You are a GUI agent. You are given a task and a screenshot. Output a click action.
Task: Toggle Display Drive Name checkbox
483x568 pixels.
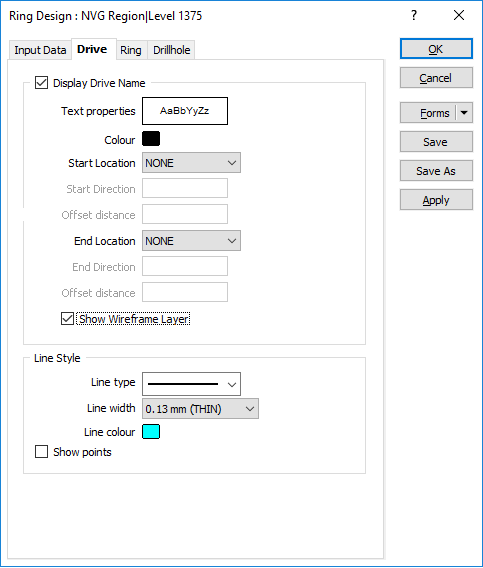pos(41,83)
